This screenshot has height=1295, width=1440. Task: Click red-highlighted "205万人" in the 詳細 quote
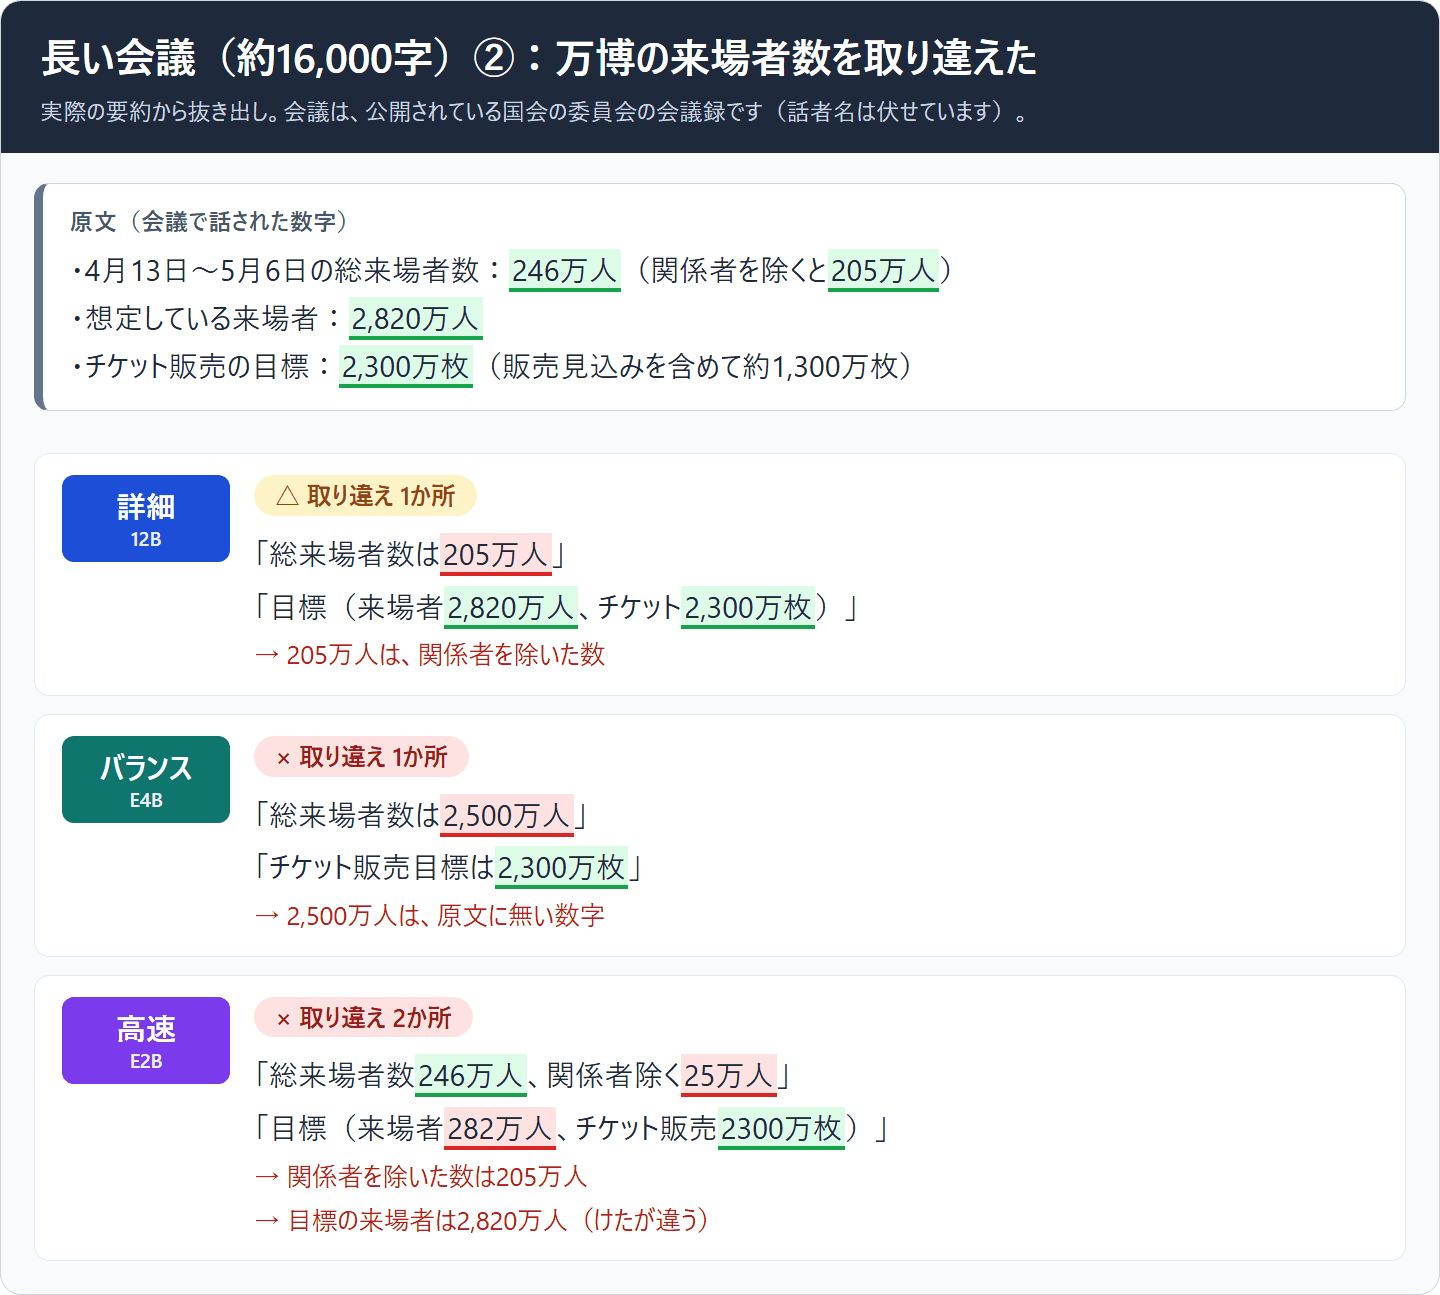click(x=496, y=554)
